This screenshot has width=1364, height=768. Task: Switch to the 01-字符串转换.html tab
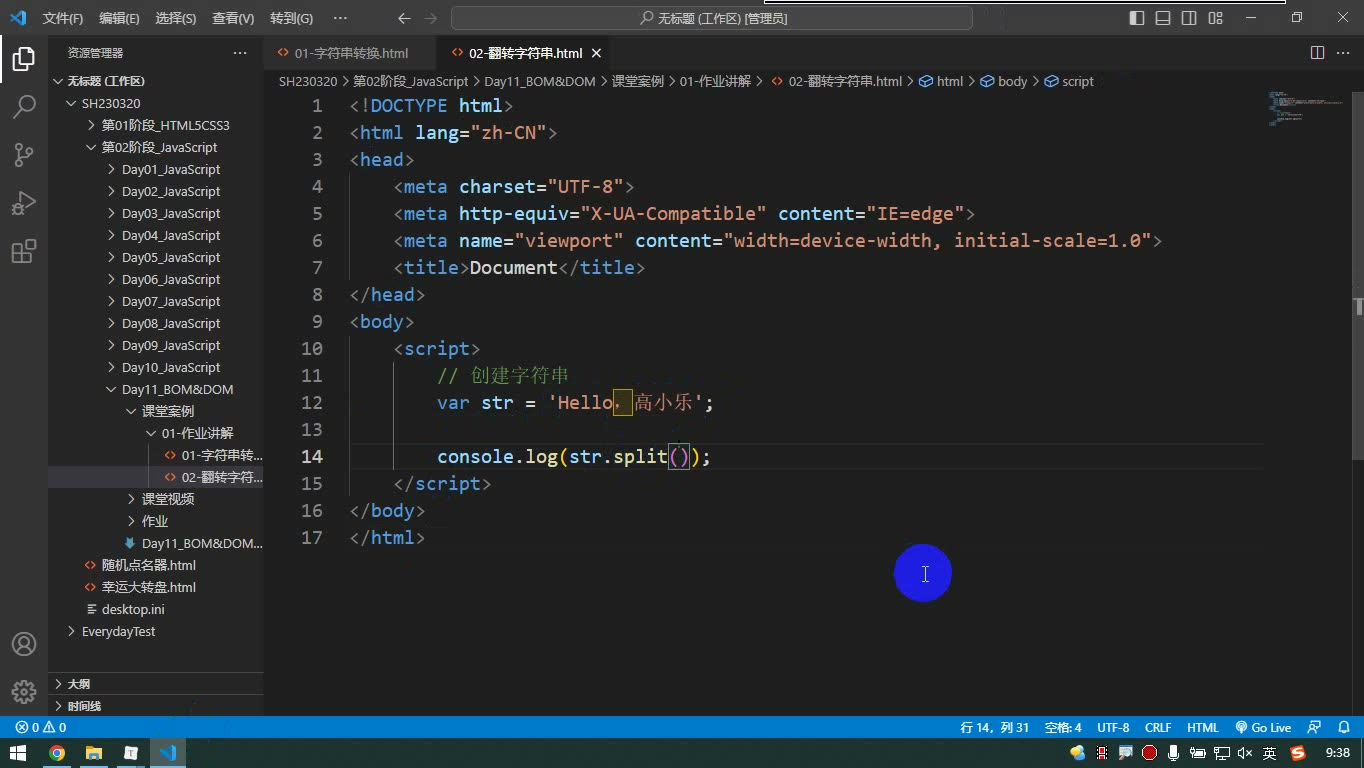tap(350, 53)
